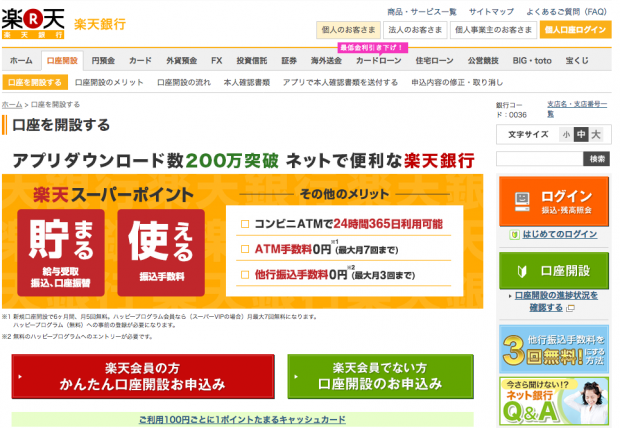Open the 住宅ローン navigation tab
This screenshot has width=620, height=428.
434,61
